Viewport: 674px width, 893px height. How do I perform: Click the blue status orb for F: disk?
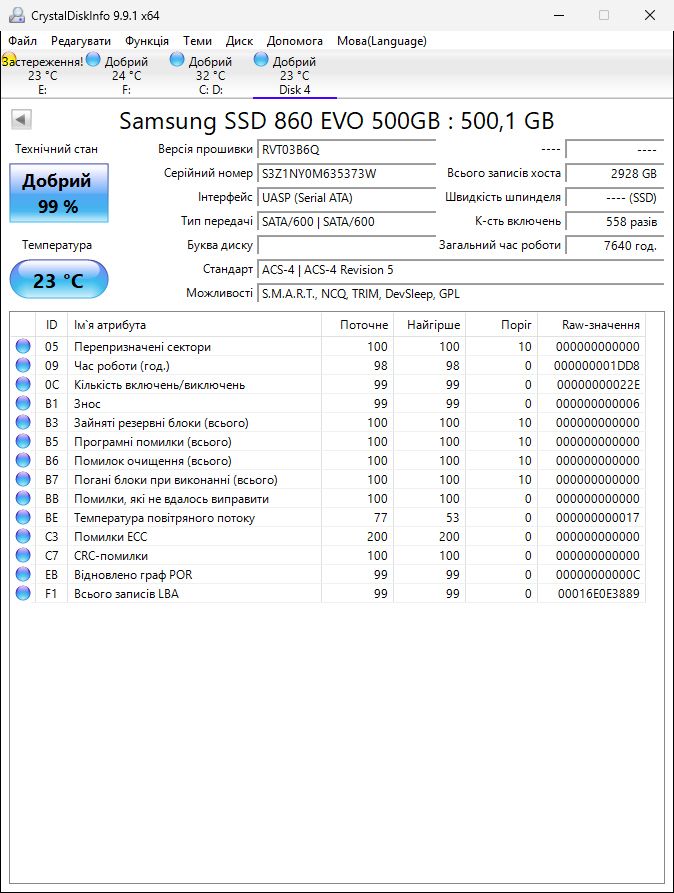point(93,59)
